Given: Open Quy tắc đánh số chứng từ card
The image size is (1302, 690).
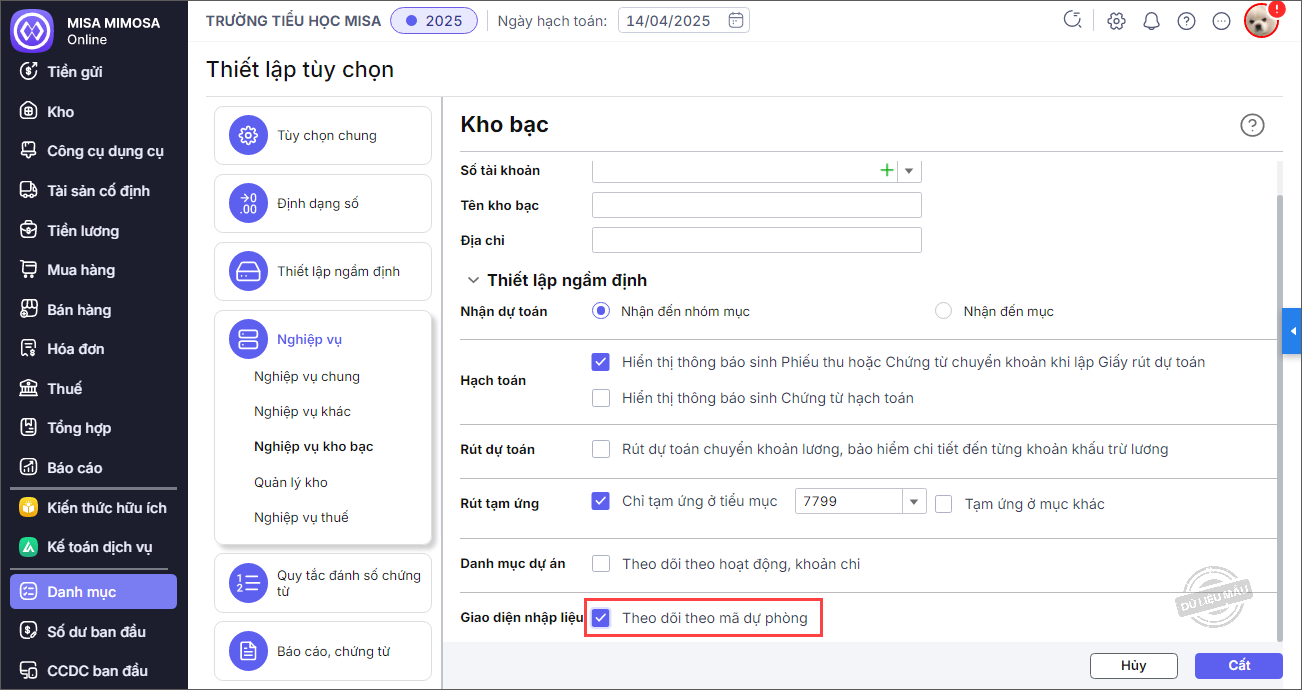Looking at the screenshot, I should [x=323, y=583].
